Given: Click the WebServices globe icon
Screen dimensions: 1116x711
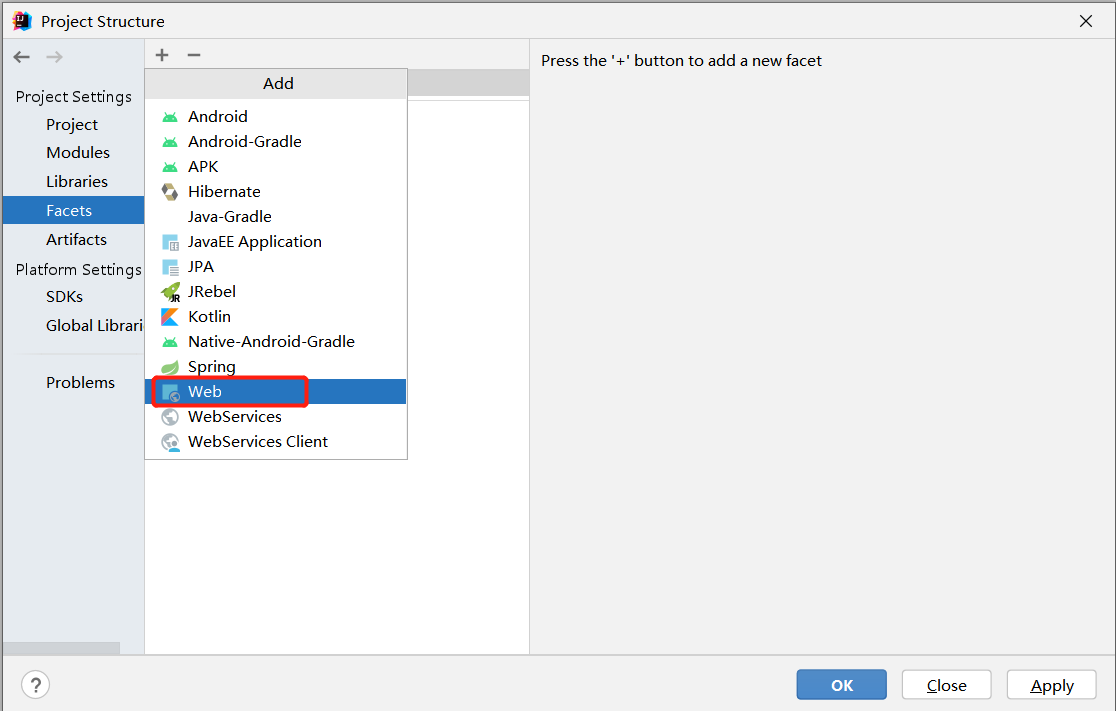Looking at the screenshot, I should (170, 417).
